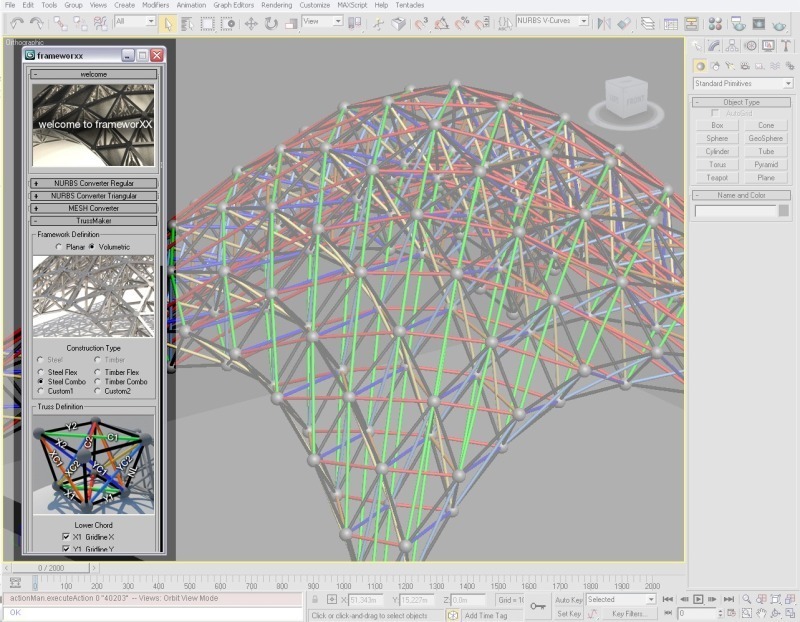
Task: Expand the NURBS Converter Regular rollout
Action: [x=93, y=183]
